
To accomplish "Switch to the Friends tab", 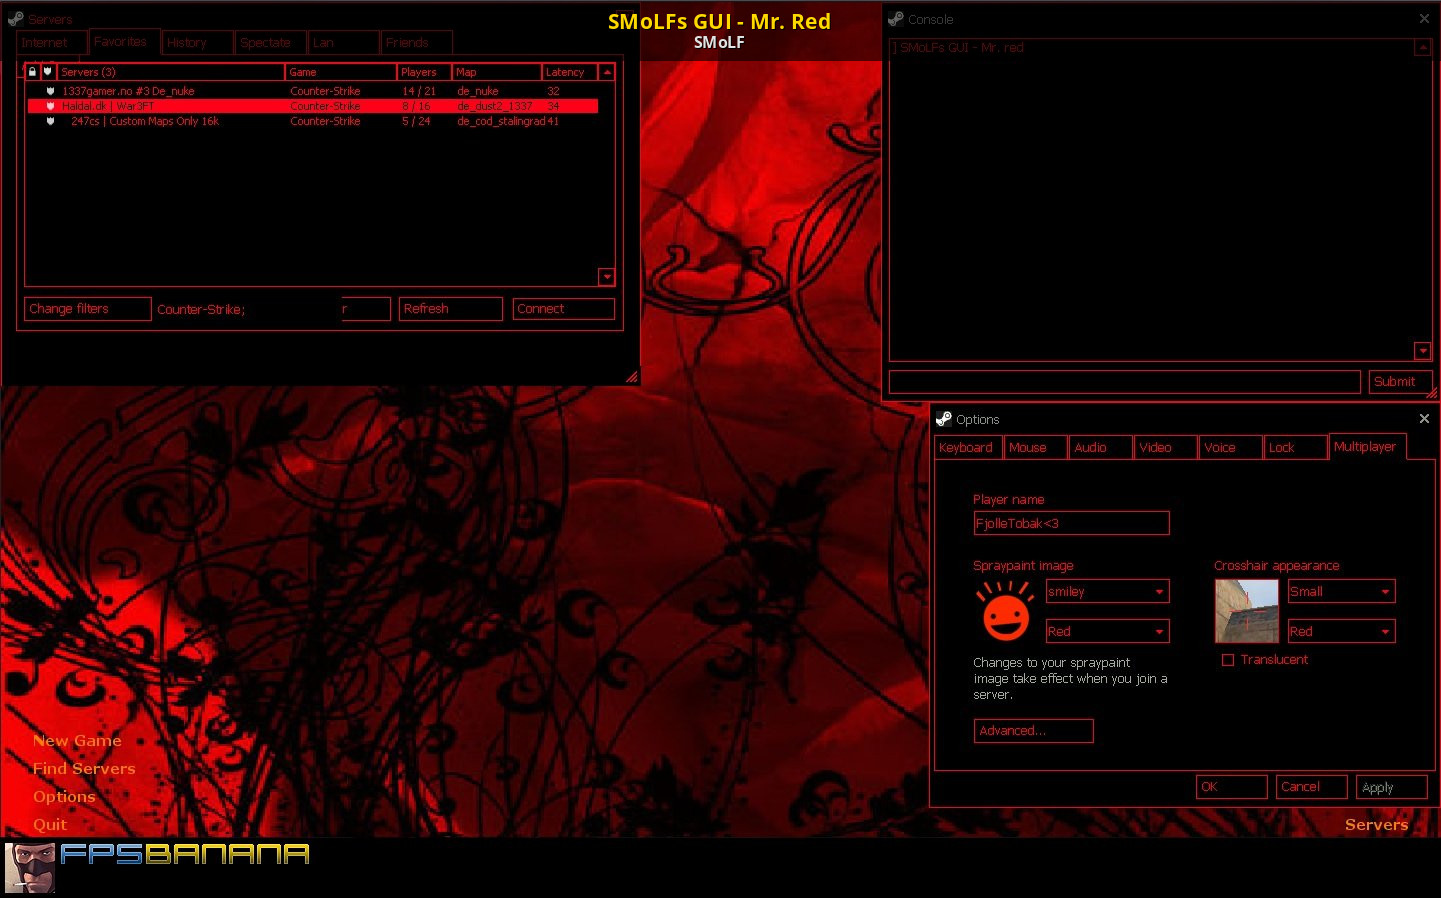I will pos(416,43).
